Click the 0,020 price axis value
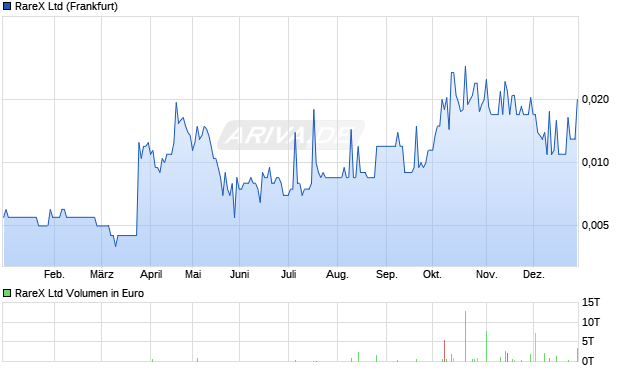Screen dimensions: 620x371 pyautogui.click(x=595, y=100)
